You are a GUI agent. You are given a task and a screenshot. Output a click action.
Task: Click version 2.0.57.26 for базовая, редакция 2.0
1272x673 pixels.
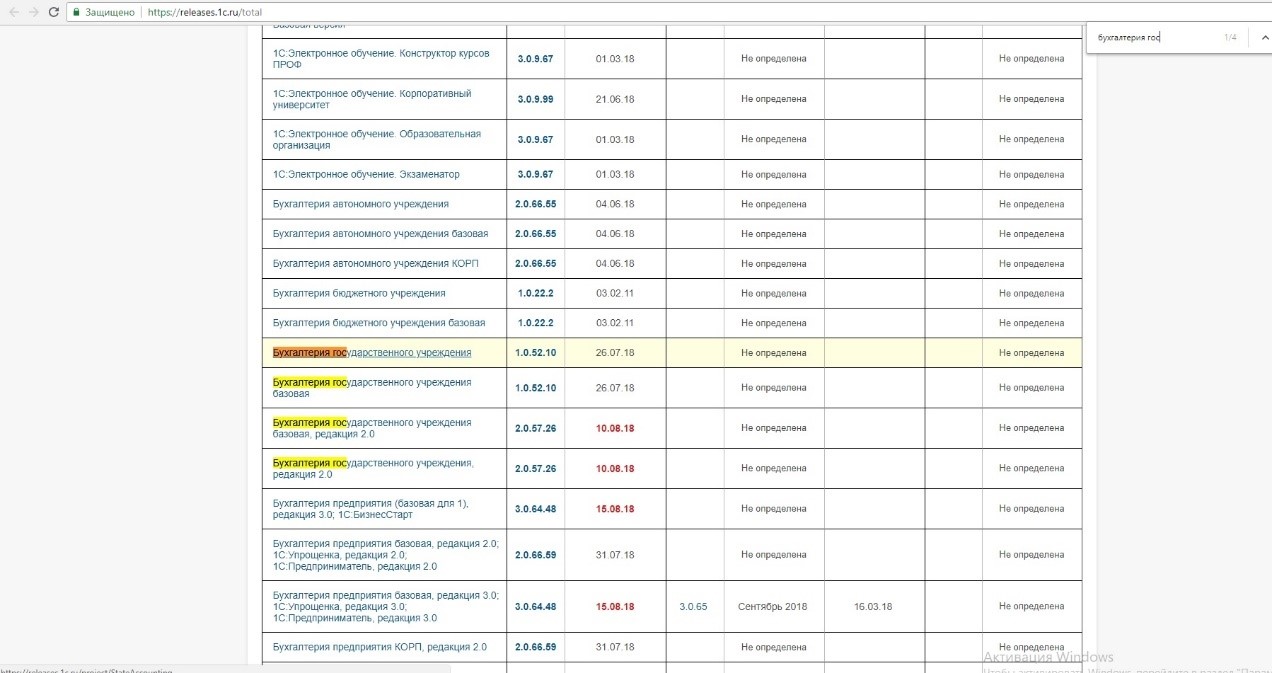pos(535,428)
